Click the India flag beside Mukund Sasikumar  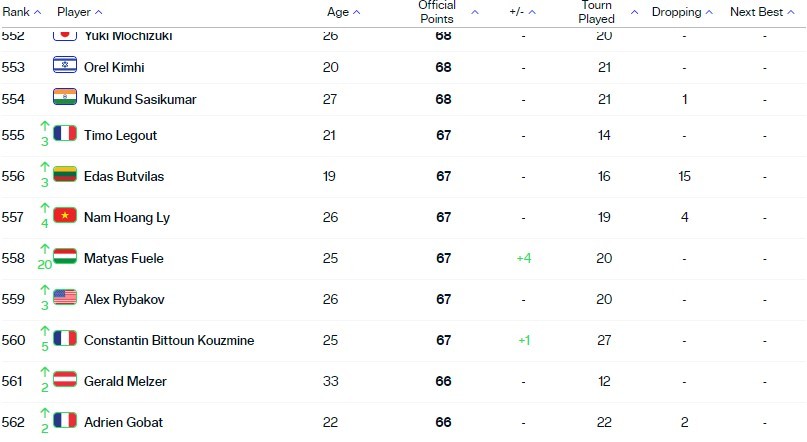tap(65, 97)
